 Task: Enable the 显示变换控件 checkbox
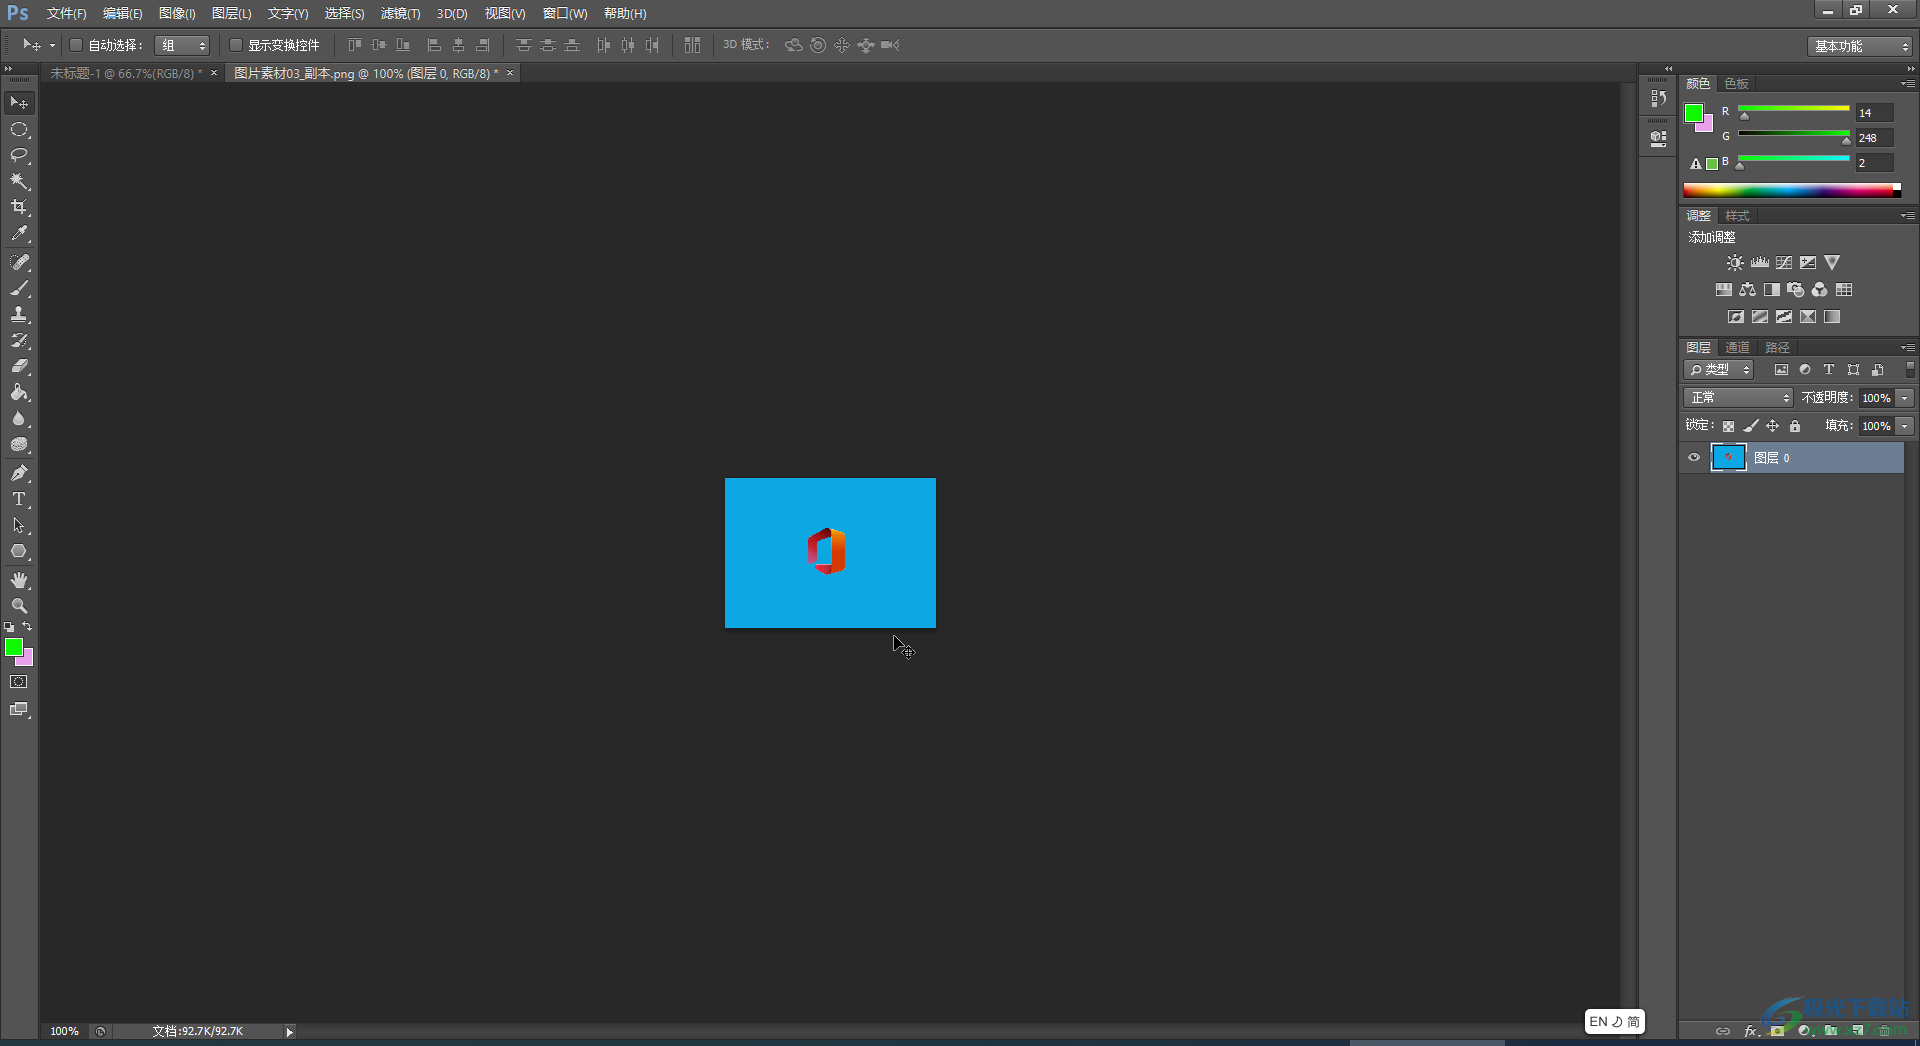(x=236, y=45)
